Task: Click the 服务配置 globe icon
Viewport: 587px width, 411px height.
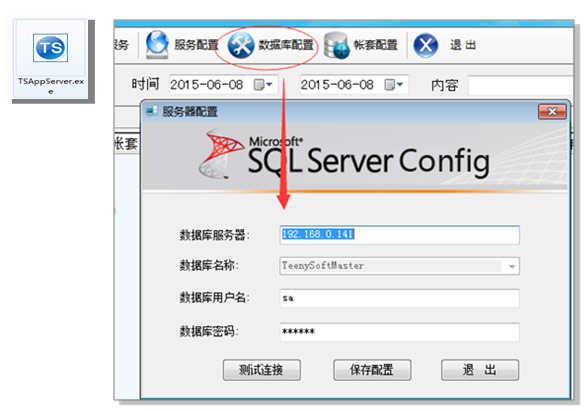Action: pyautogui.click(x=157, y=45)
